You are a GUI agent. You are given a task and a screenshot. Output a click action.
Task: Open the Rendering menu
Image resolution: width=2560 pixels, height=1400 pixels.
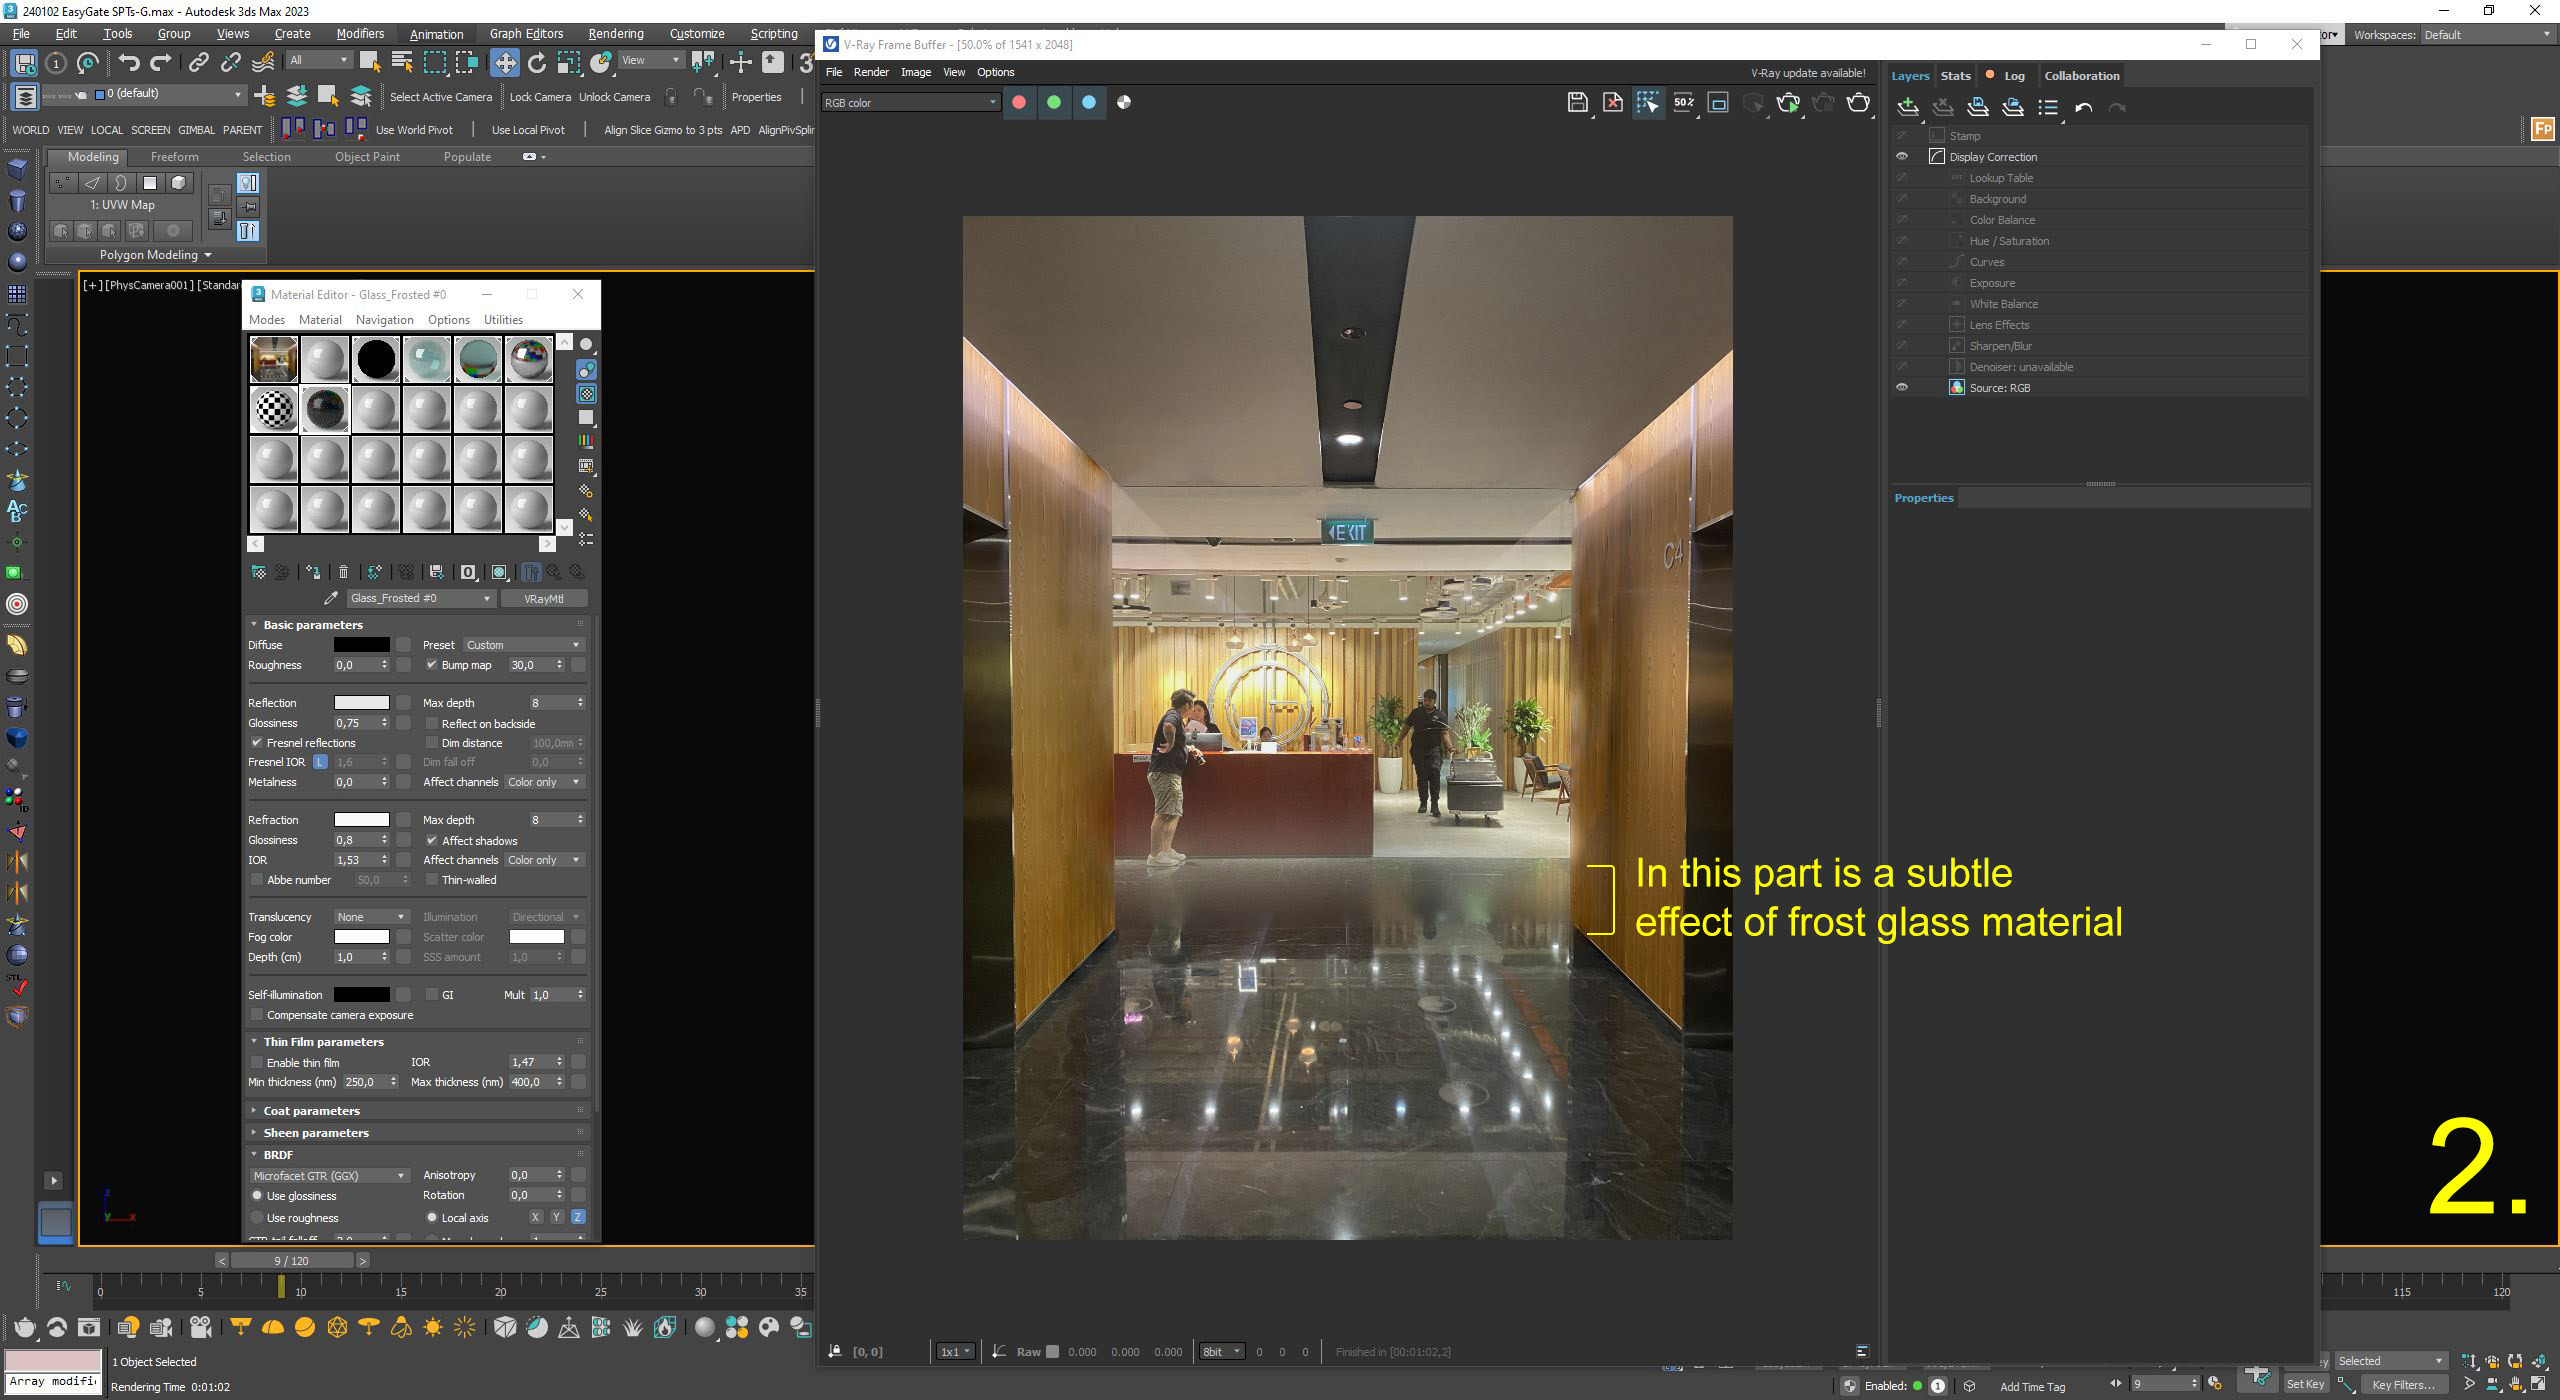(616, 34)
